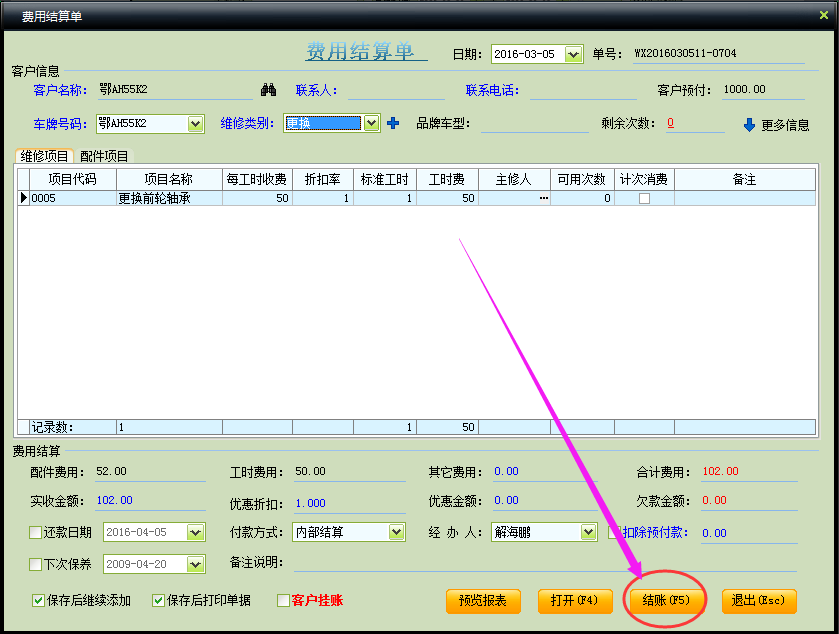Viewport: 839px width, 634px height.
Task: Click the 剩余次数 value 0
Action: pyautogui.click(x=670, y=123)
